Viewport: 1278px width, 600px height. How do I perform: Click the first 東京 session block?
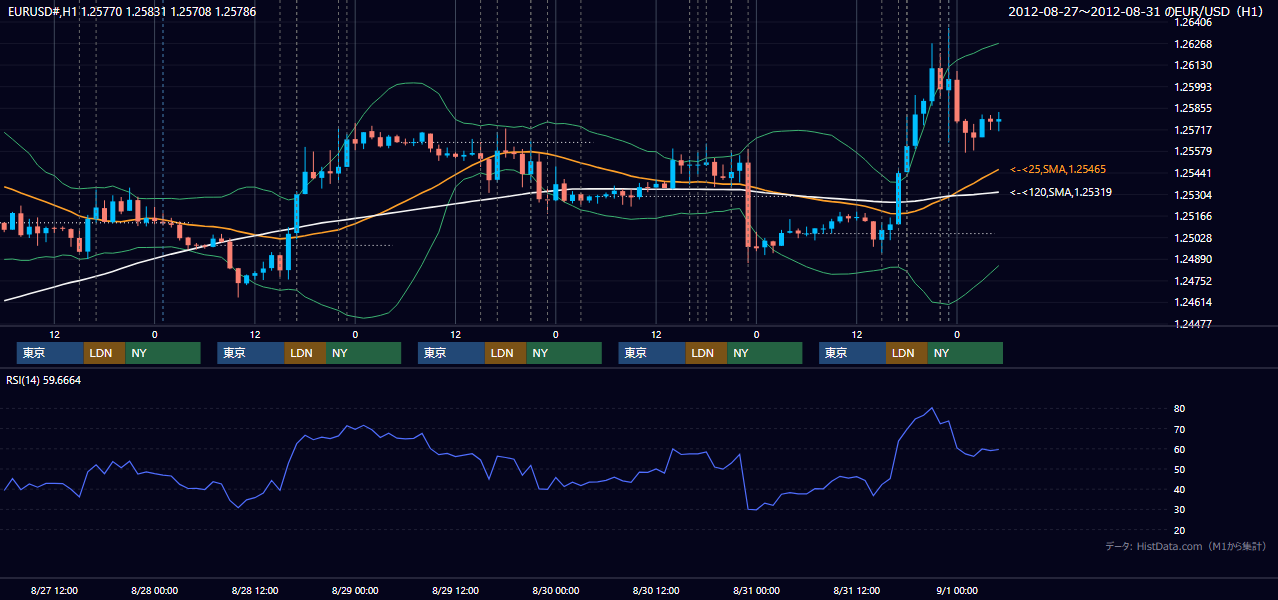coord(50,353)
